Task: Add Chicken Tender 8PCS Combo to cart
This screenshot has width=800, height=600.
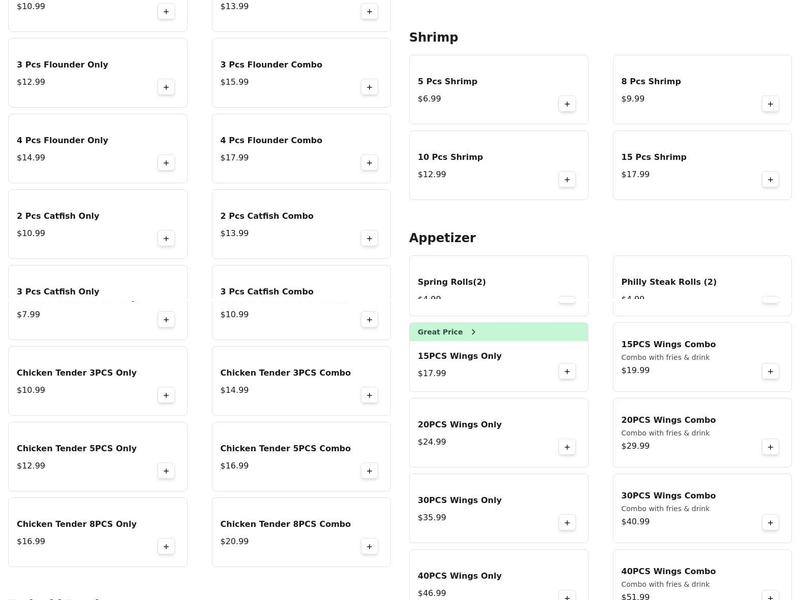Action: [369, 547]
